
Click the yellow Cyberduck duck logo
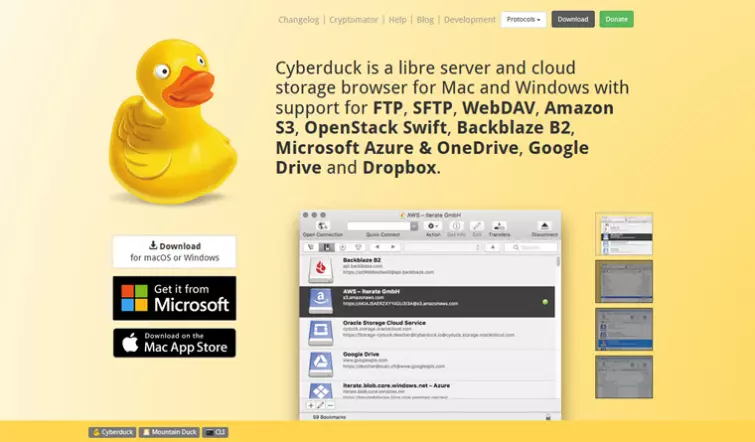[173, 122]
